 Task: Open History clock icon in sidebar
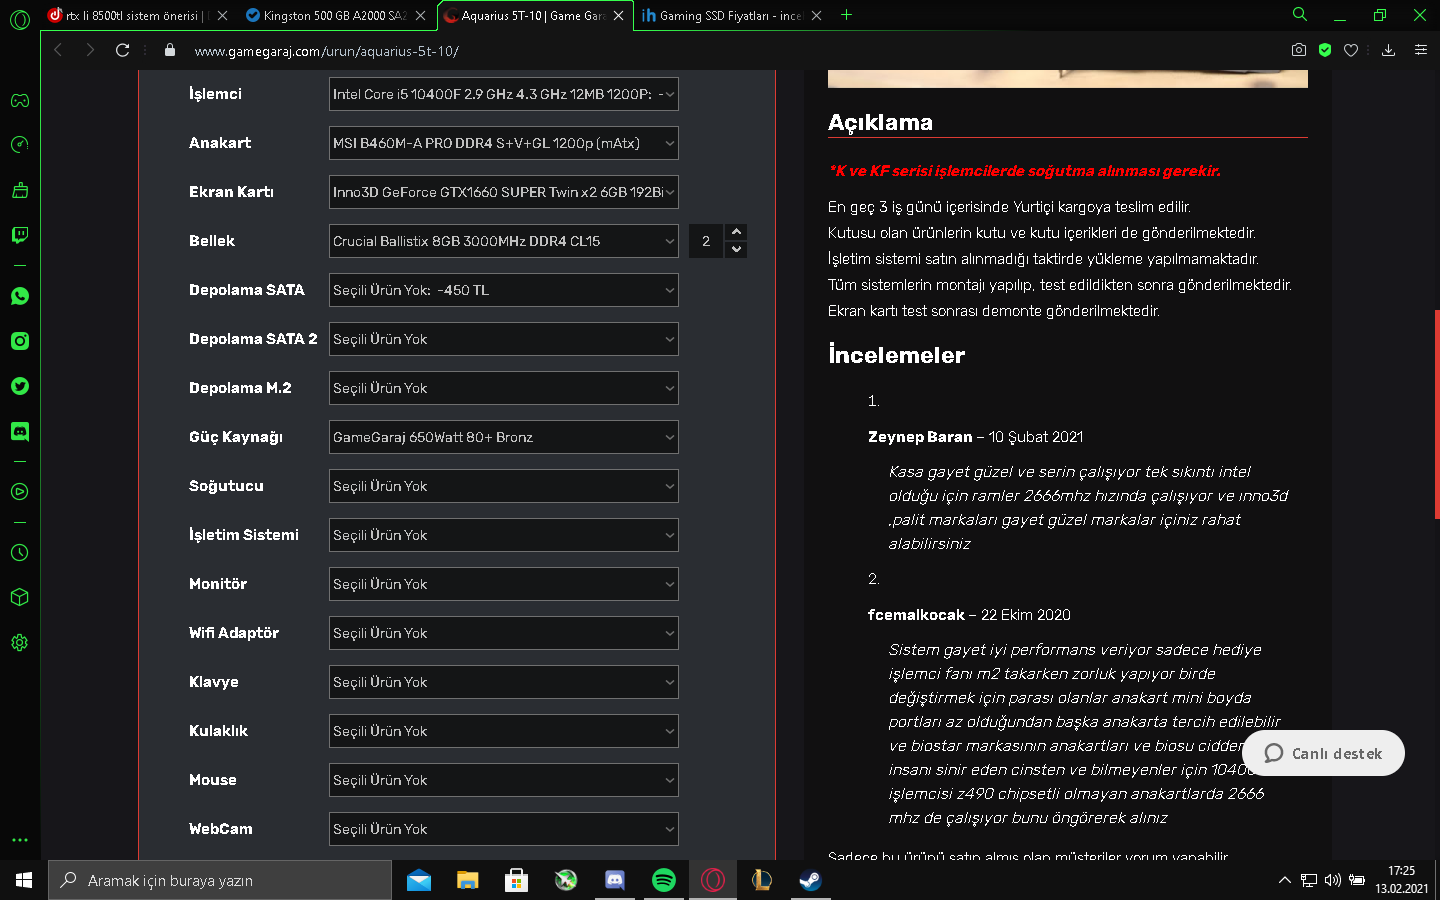point(20,553)
